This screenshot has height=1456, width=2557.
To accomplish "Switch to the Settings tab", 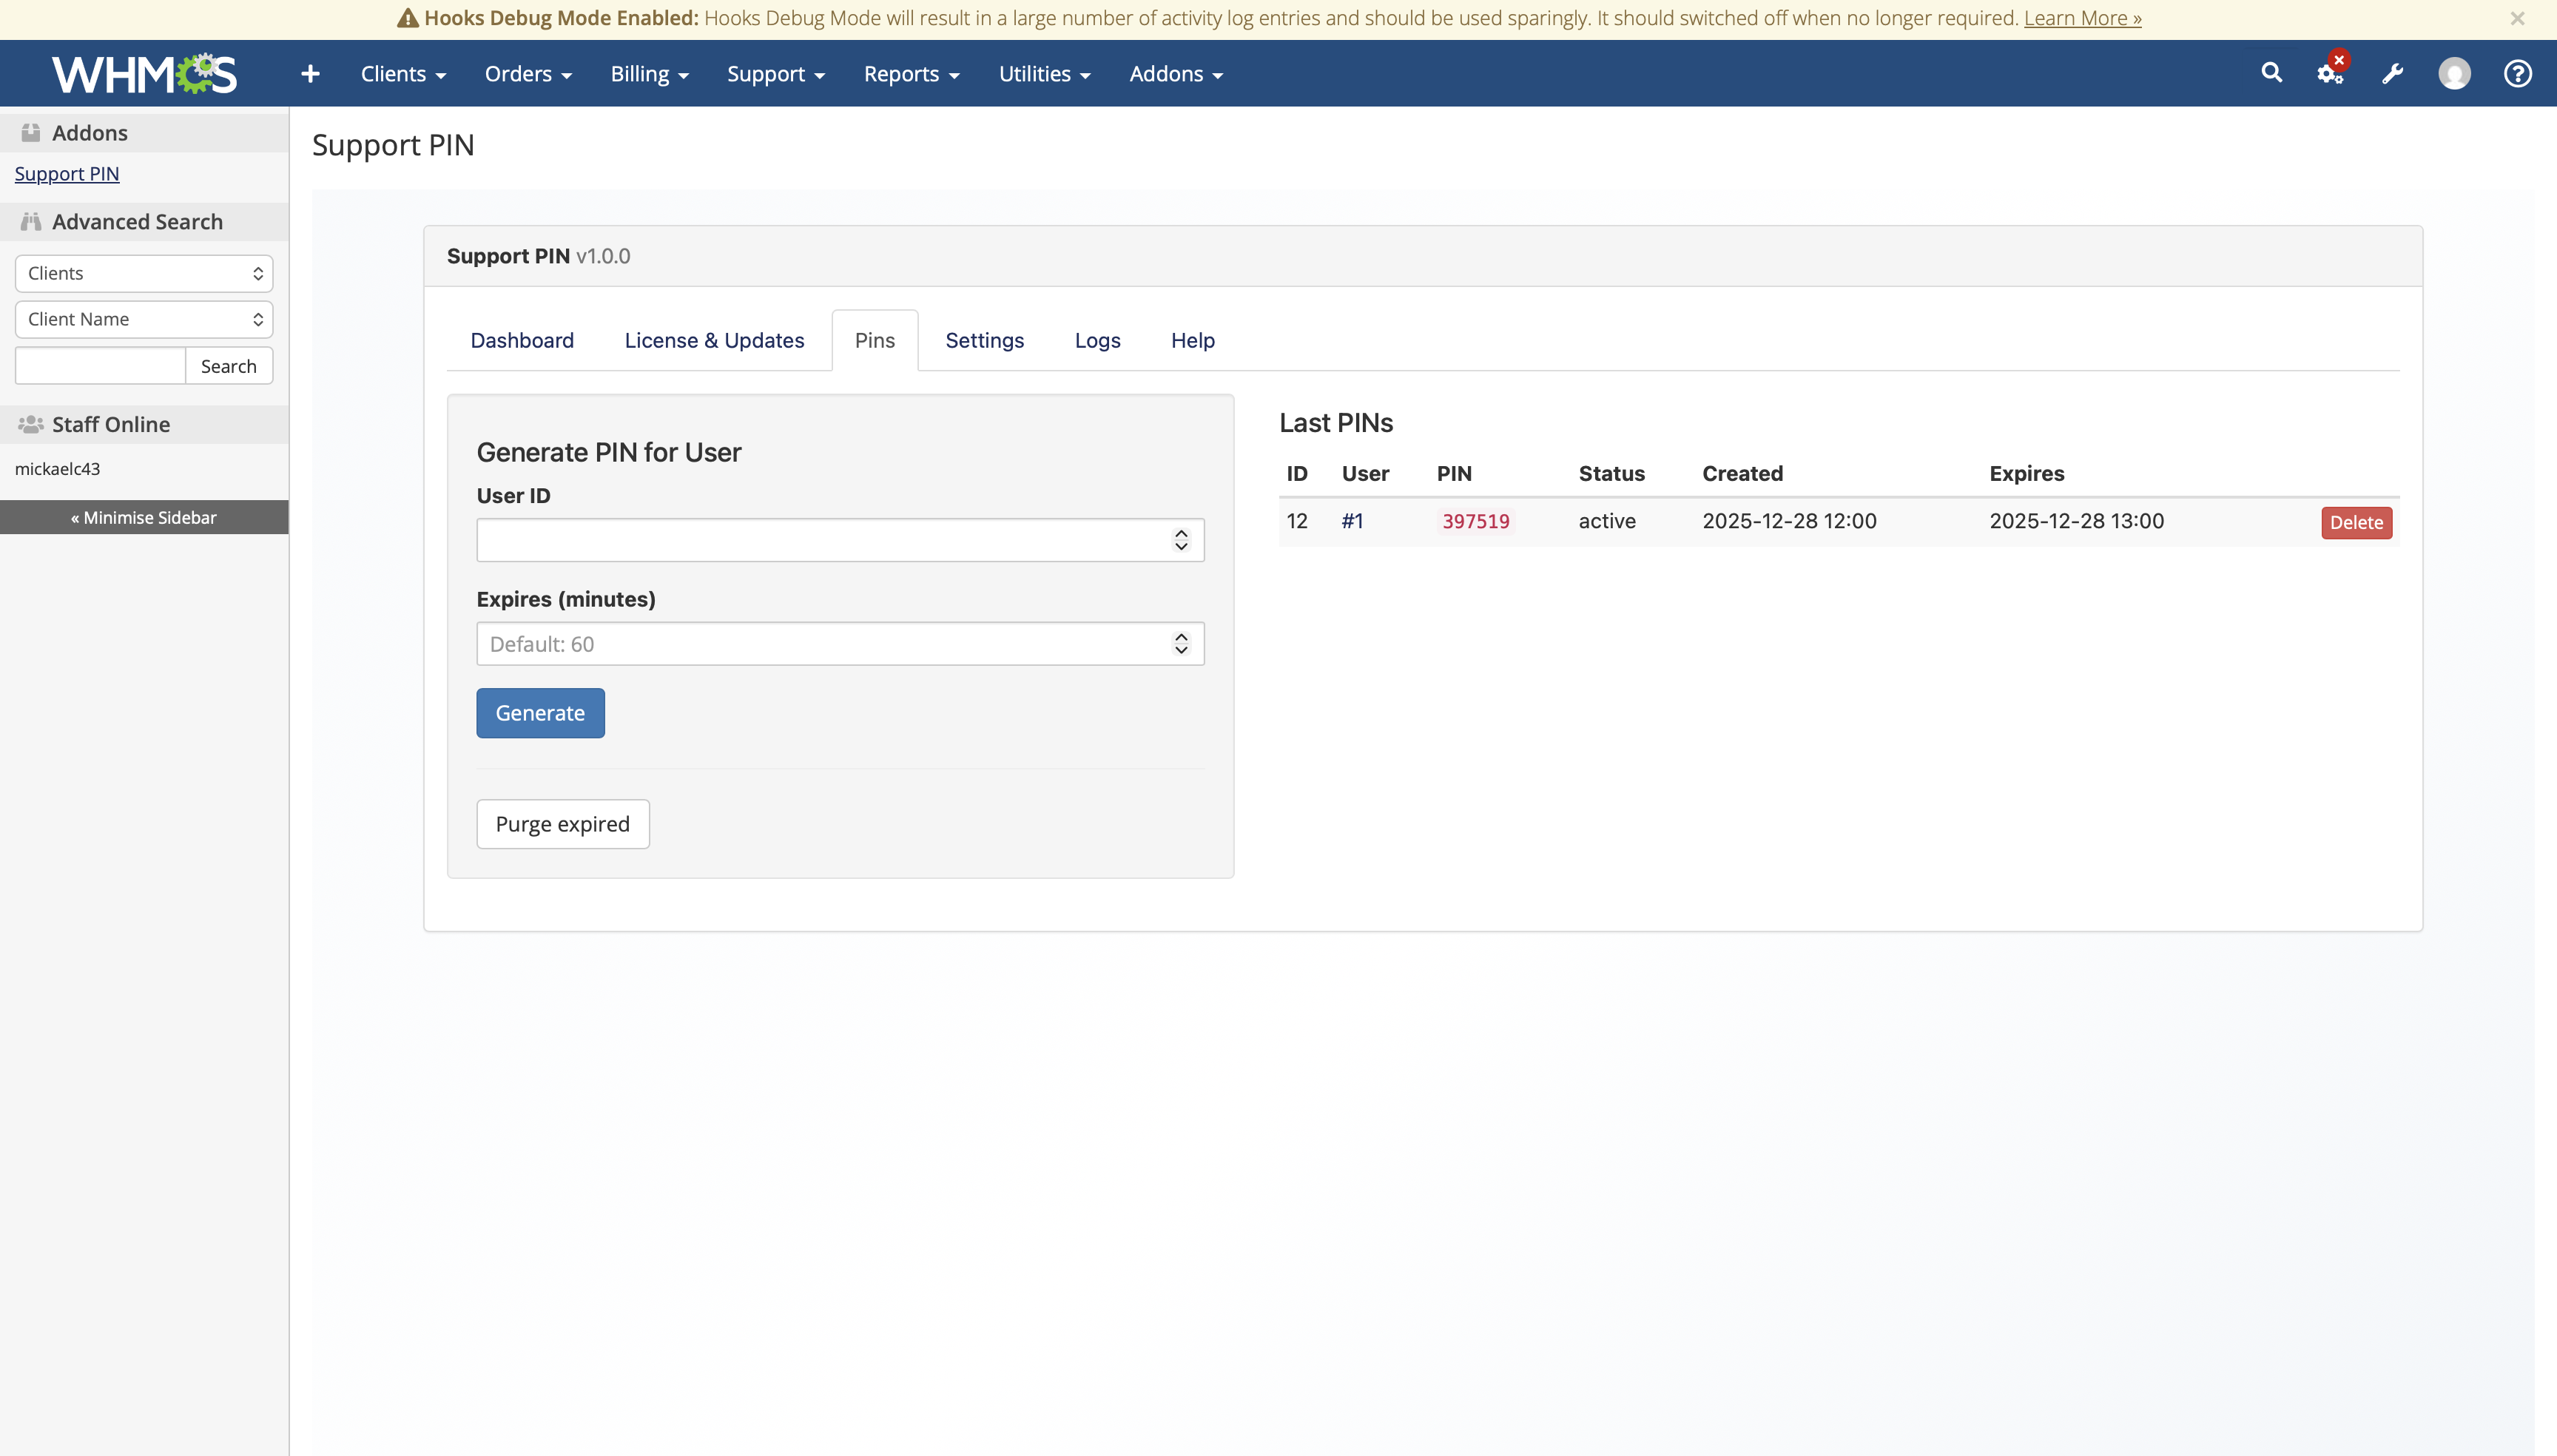I will 984,341.
